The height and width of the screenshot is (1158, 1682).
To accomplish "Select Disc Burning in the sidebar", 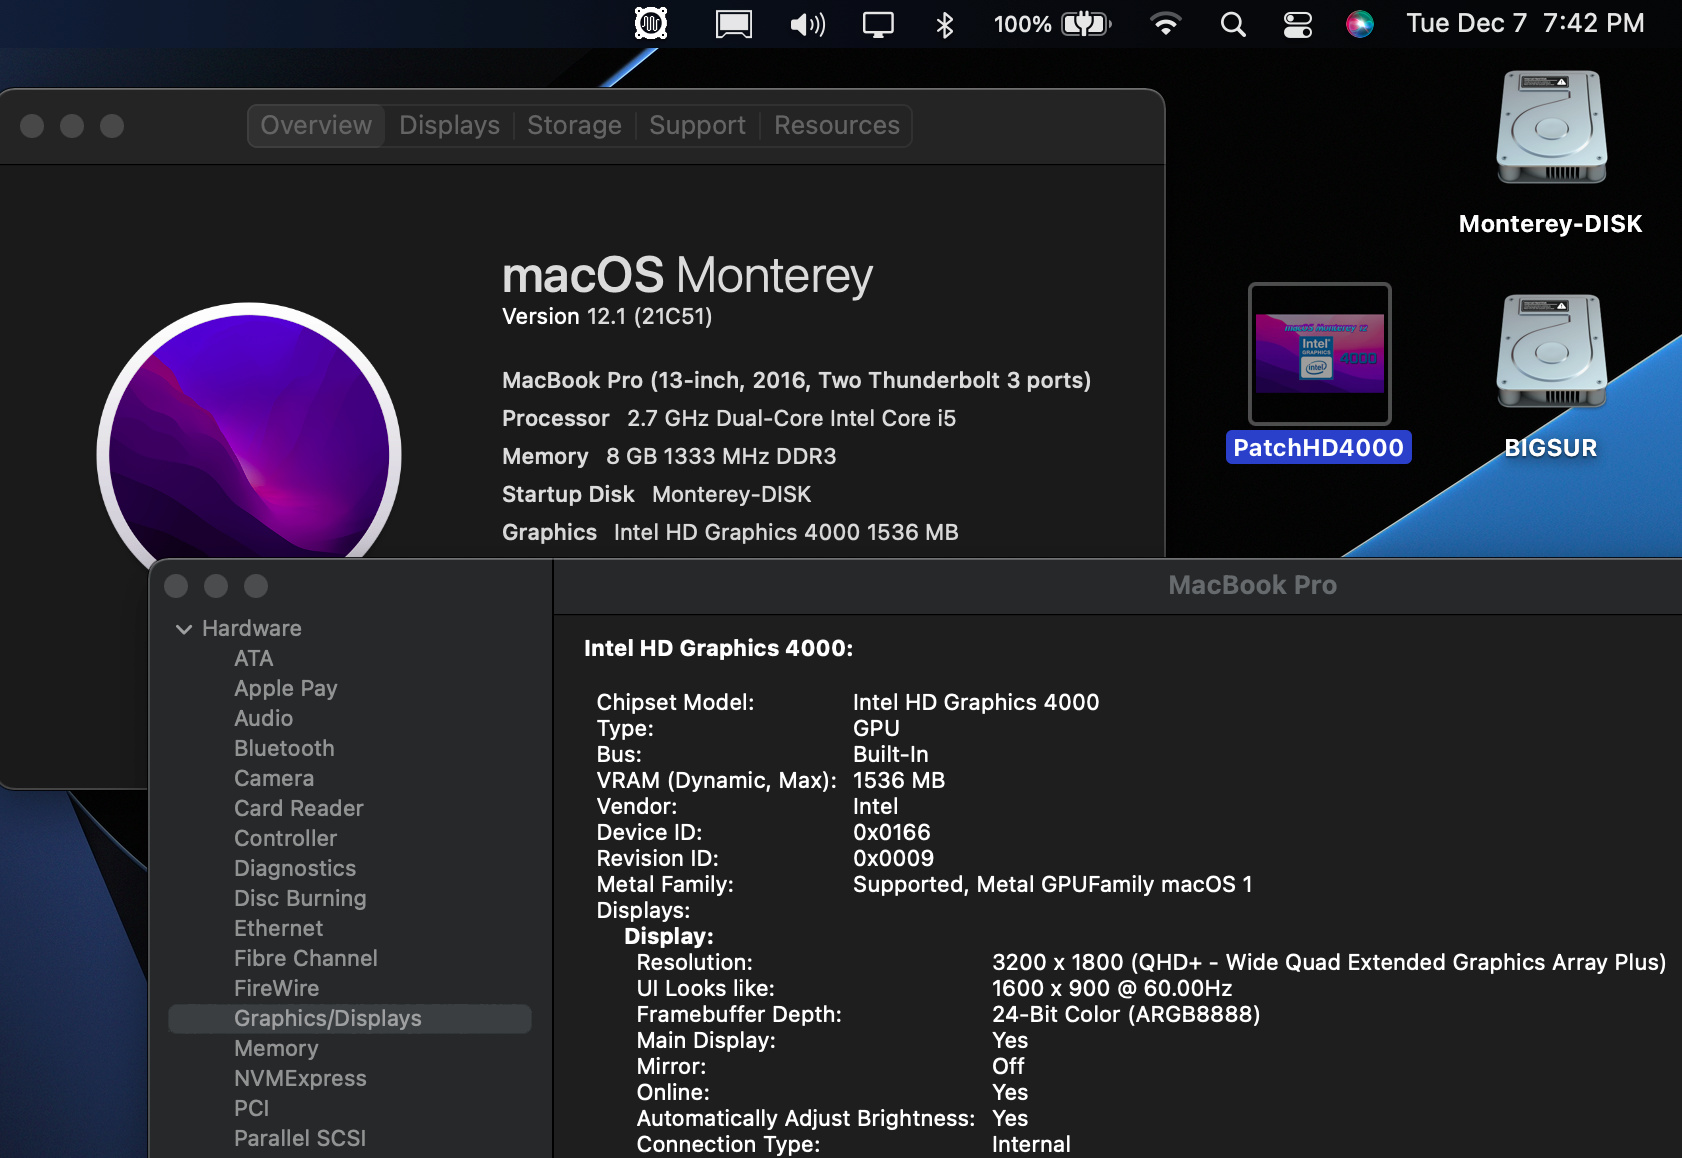I will 300,898.
